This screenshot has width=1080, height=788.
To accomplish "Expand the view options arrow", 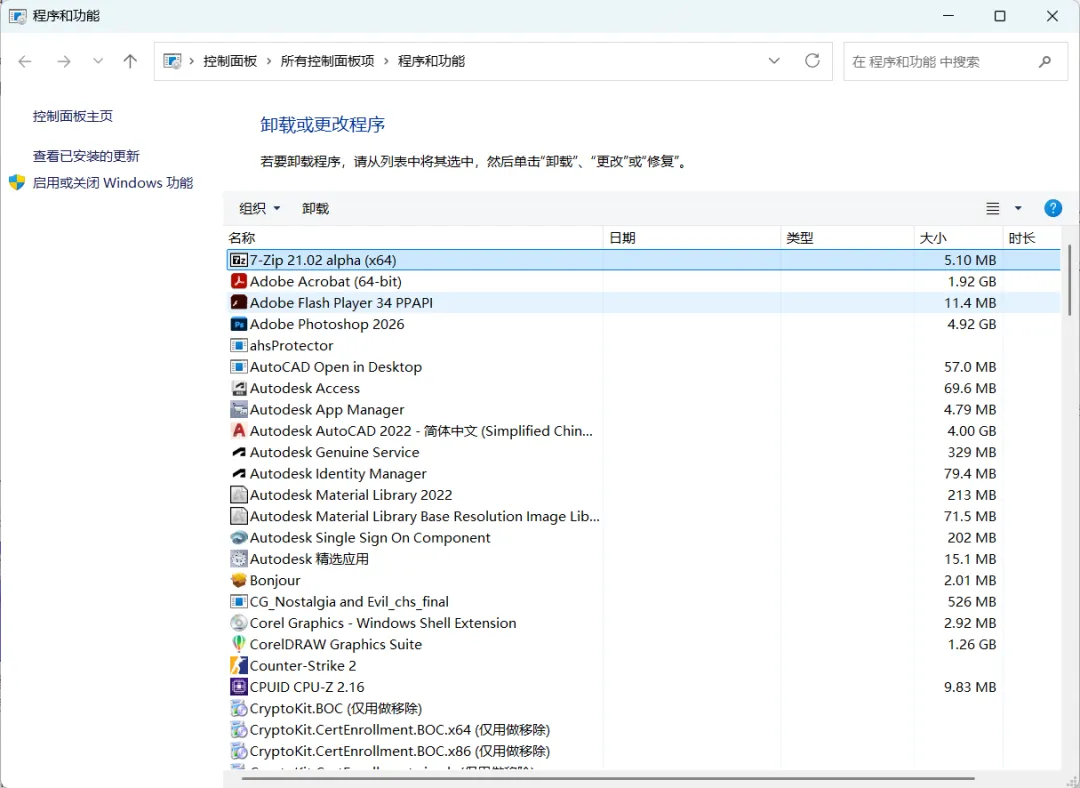I will [1018, 208].
